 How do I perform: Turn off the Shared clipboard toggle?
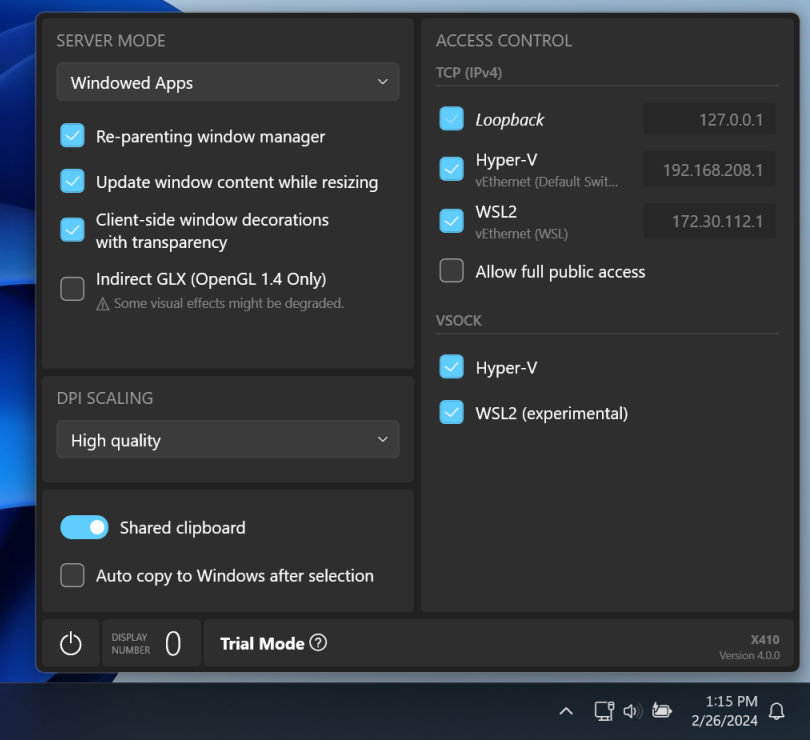click(x=84, y=527)
